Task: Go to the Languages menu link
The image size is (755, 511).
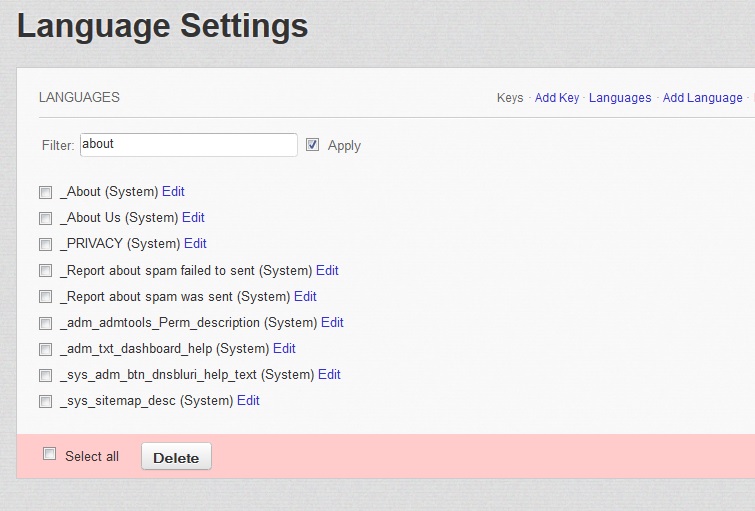Action: [620, 98]
